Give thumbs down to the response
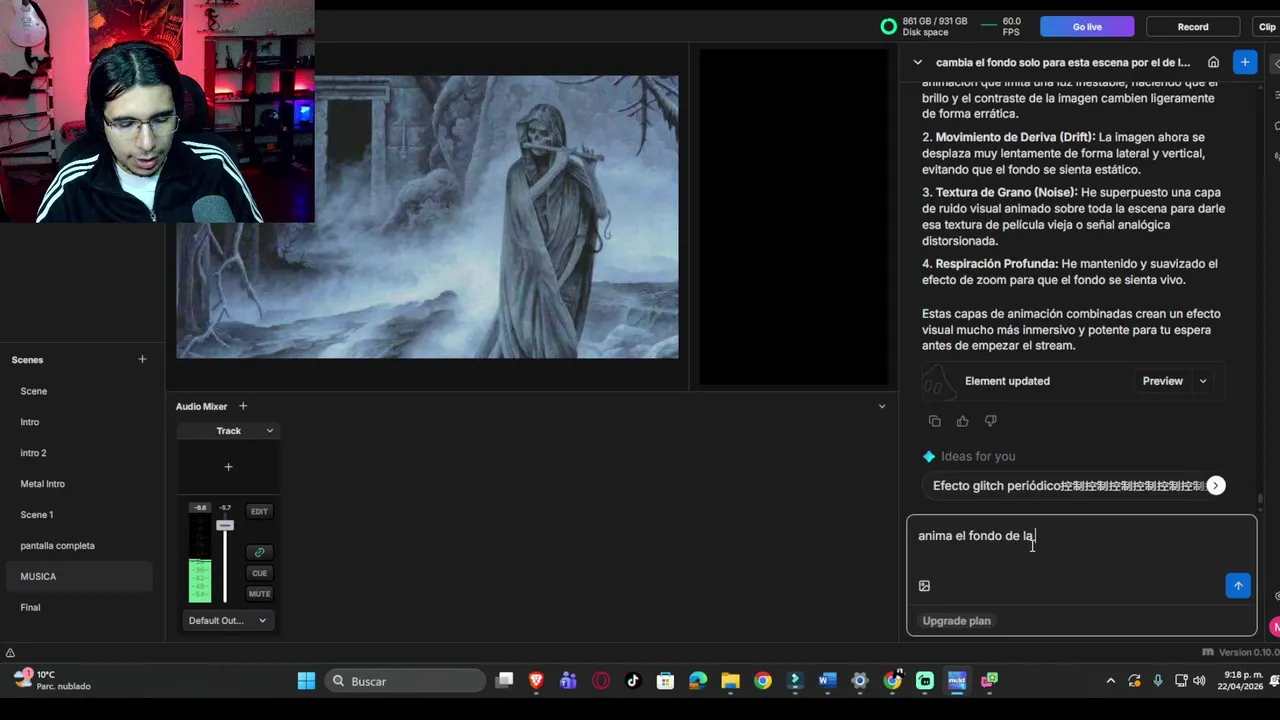1280x720 pixels. coord(990,421)
